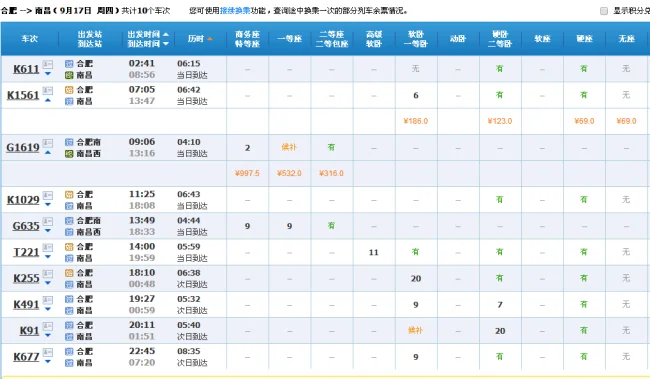Expand price details for train K491

[48, 309]
